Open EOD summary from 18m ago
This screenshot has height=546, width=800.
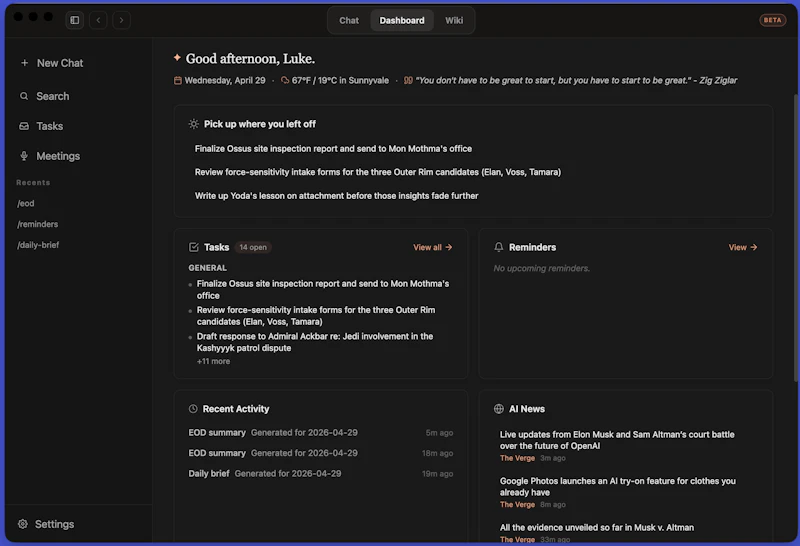(x=320, y=453)
